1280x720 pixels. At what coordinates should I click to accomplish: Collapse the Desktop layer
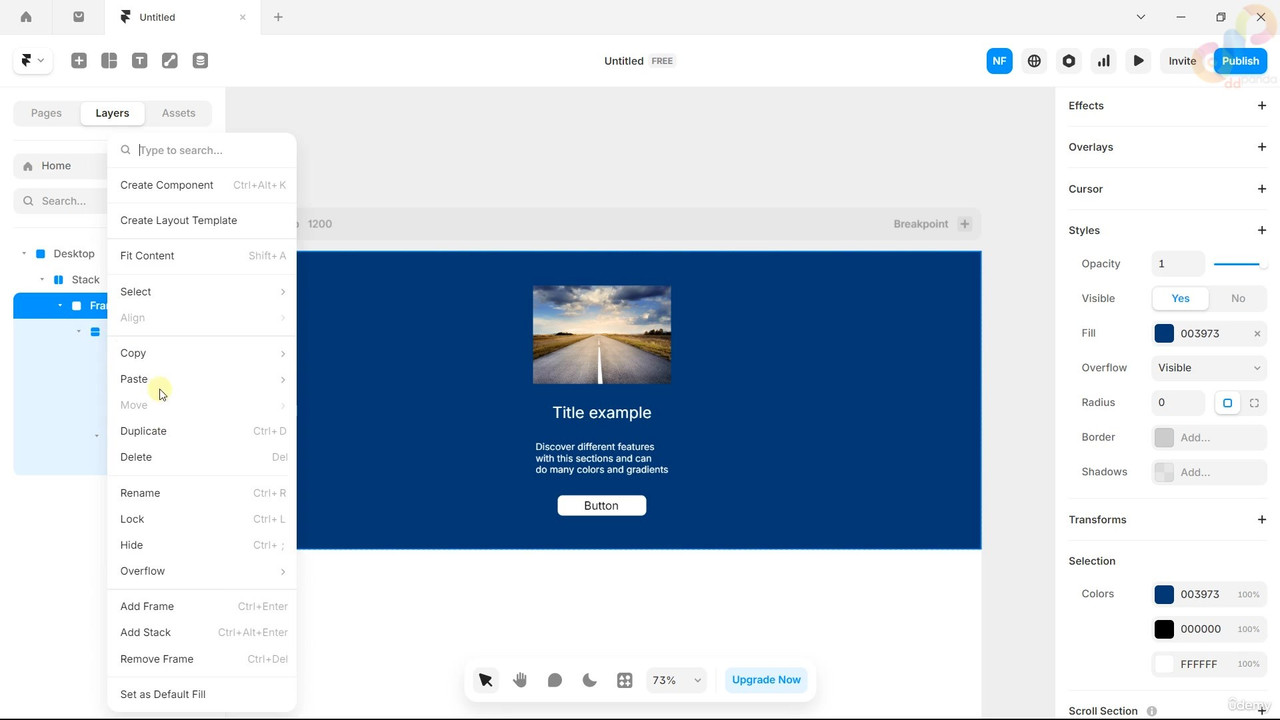(24, 254)
